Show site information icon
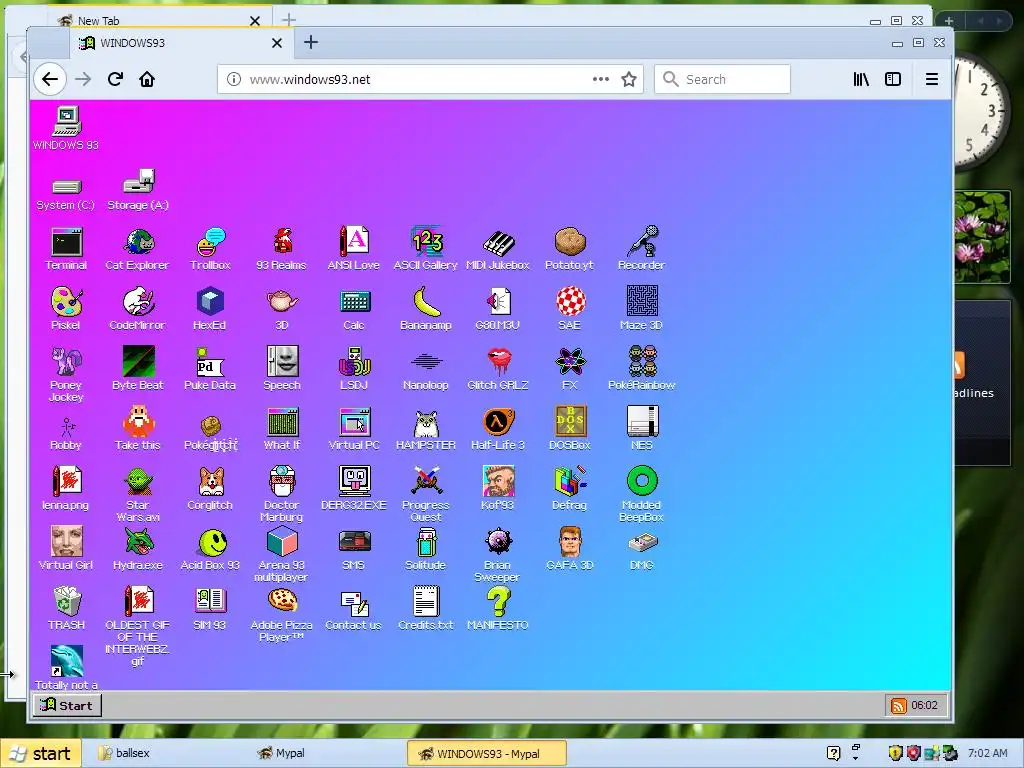This screenshot has width=1024, height=768. [233, 80]
